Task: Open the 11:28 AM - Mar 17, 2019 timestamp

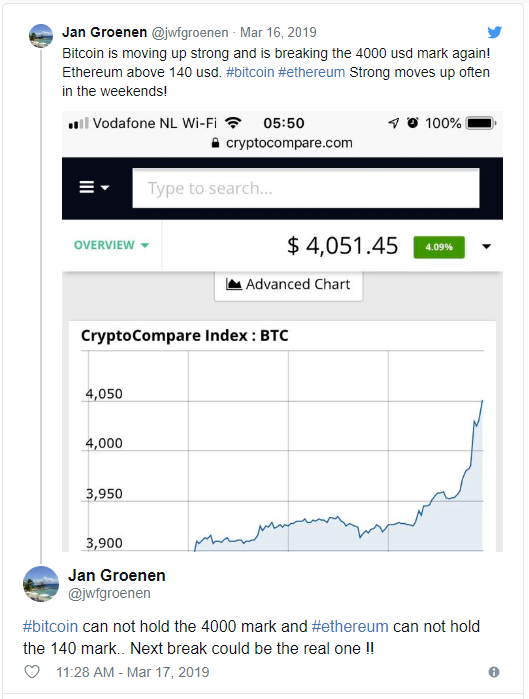Action: point(132,672)
